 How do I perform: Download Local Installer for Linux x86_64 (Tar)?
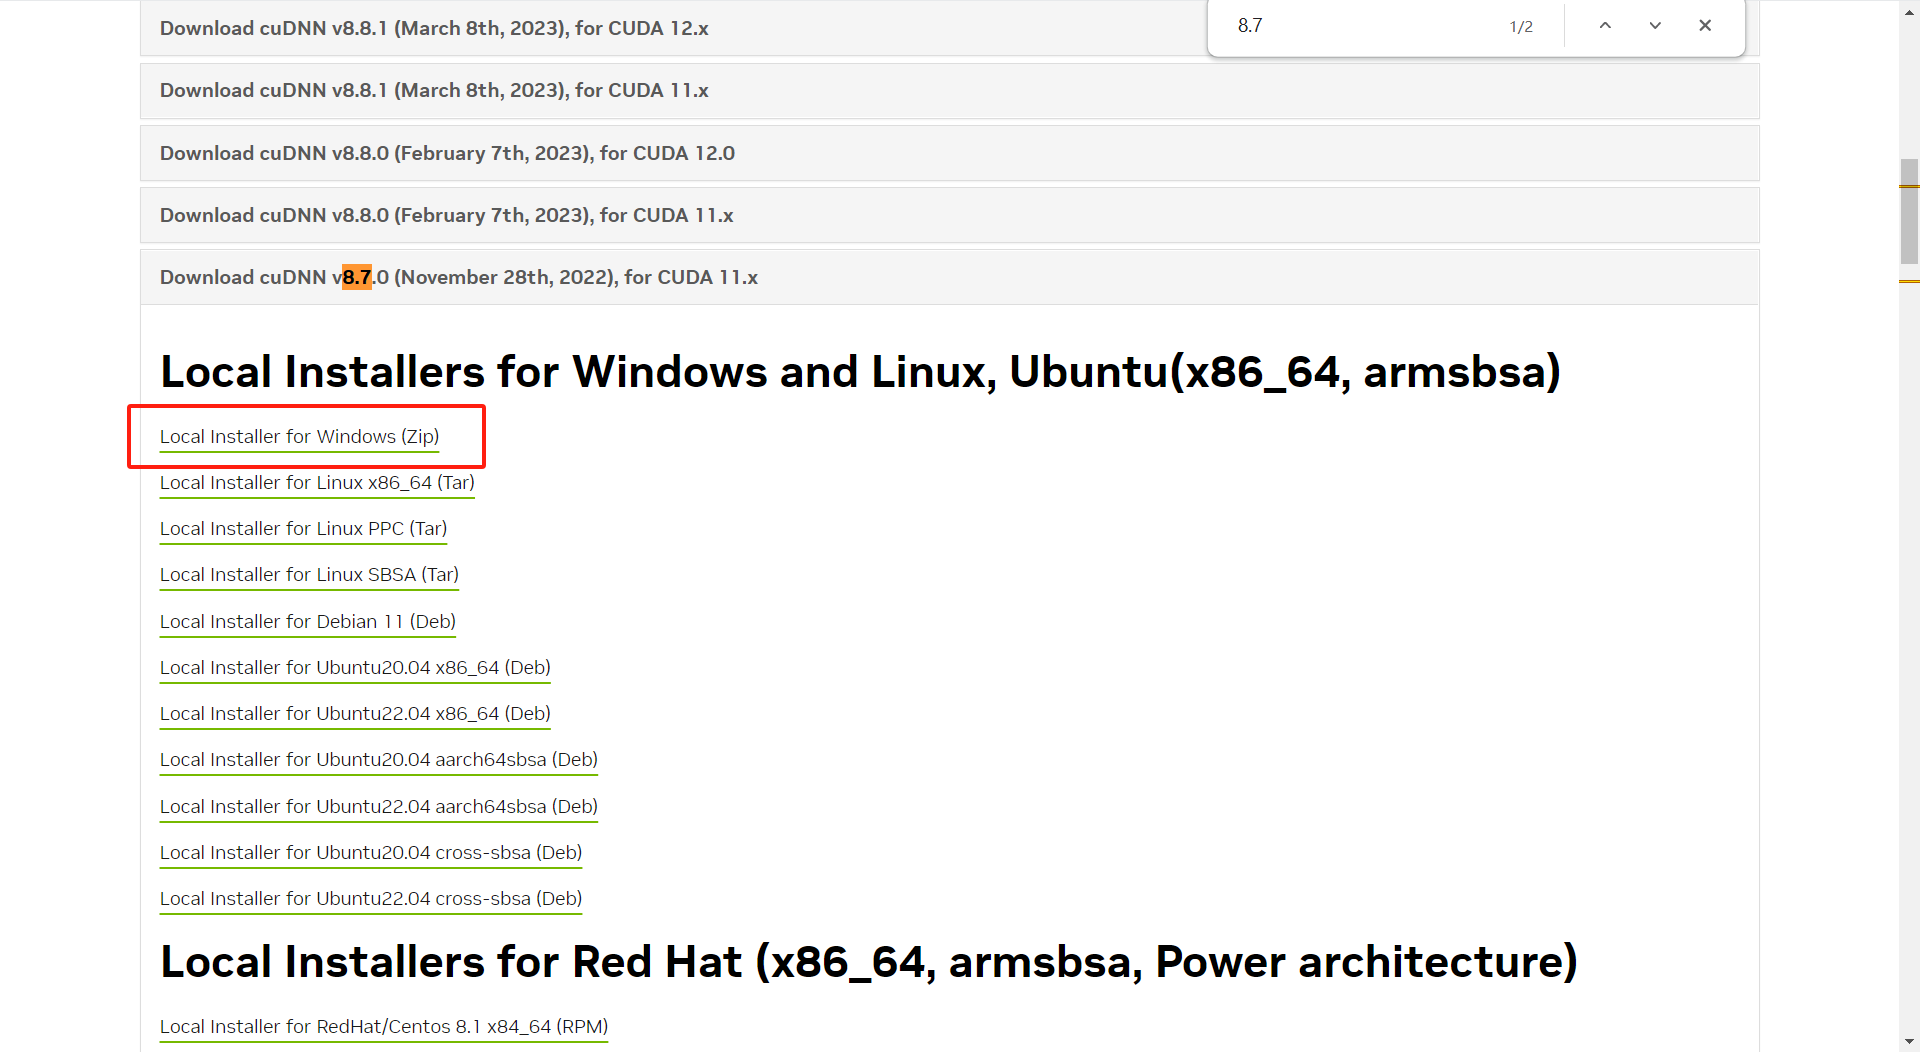(x=317, y=483)
